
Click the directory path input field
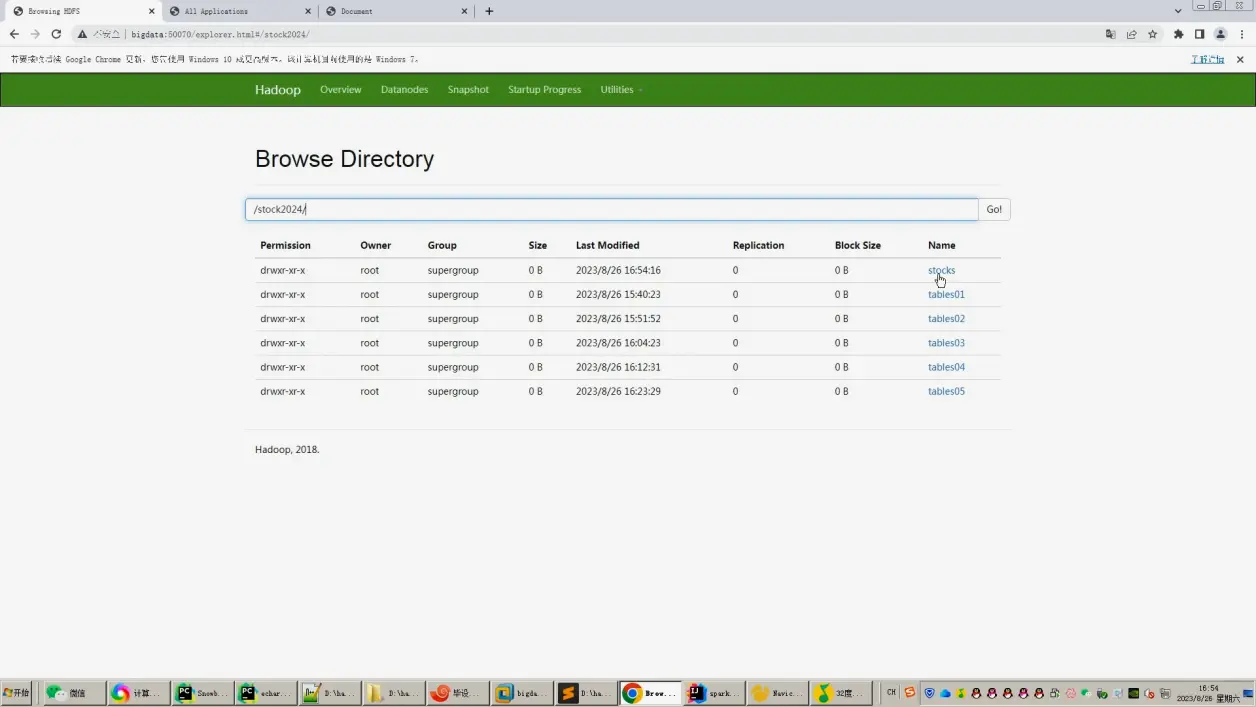click(612, 209)
